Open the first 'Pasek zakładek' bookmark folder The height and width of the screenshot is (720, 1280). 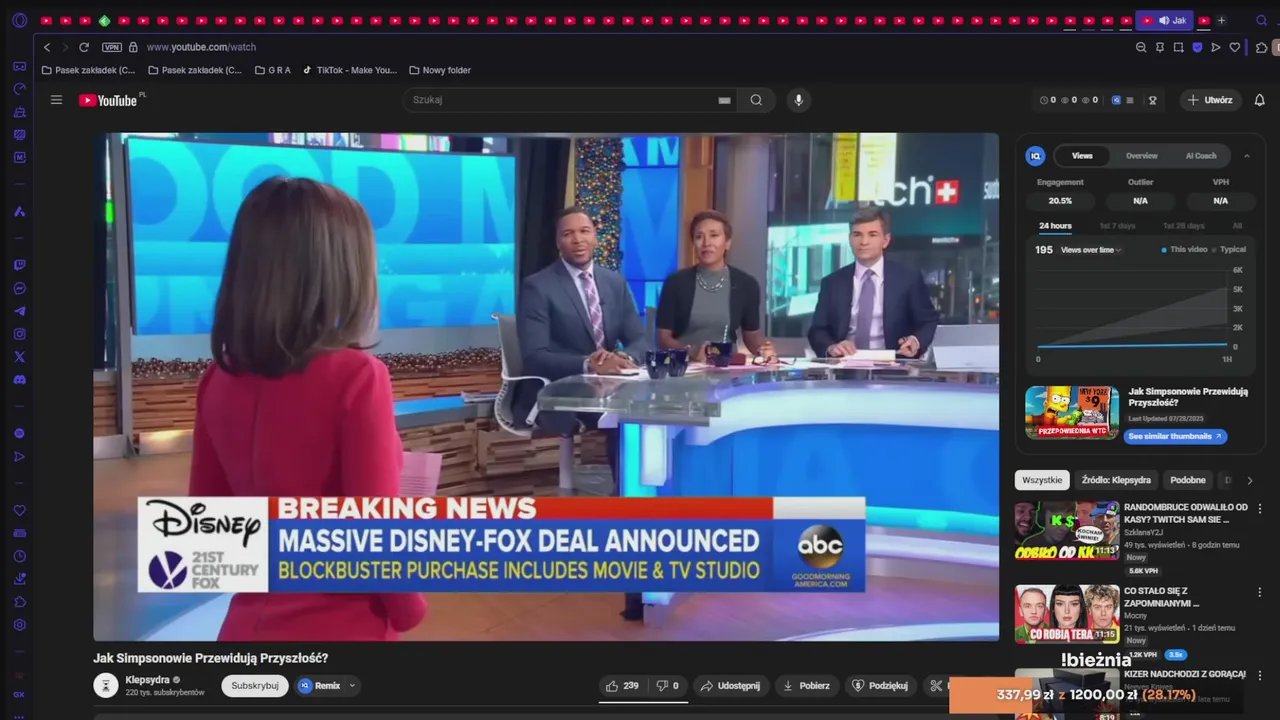pos(88,70)
